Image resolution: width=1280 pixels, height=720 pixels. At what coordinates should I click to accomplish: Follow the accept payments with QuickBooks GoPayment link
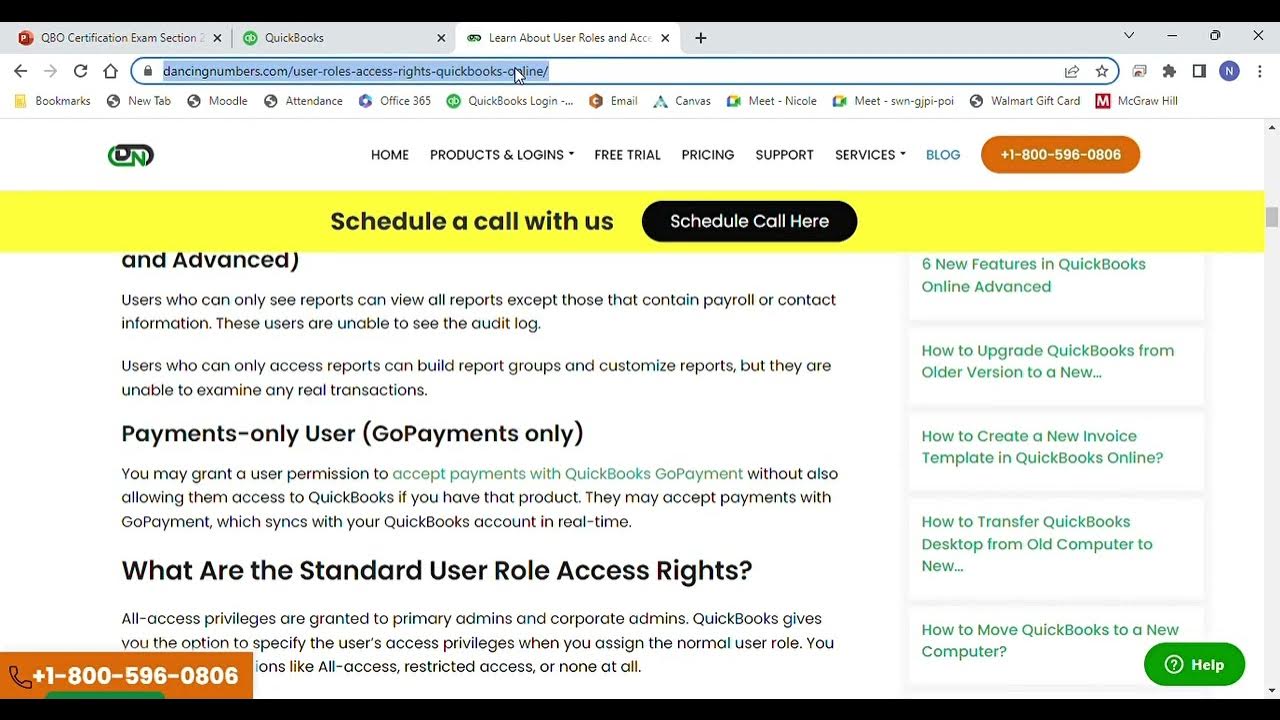(x=568, y=473)
